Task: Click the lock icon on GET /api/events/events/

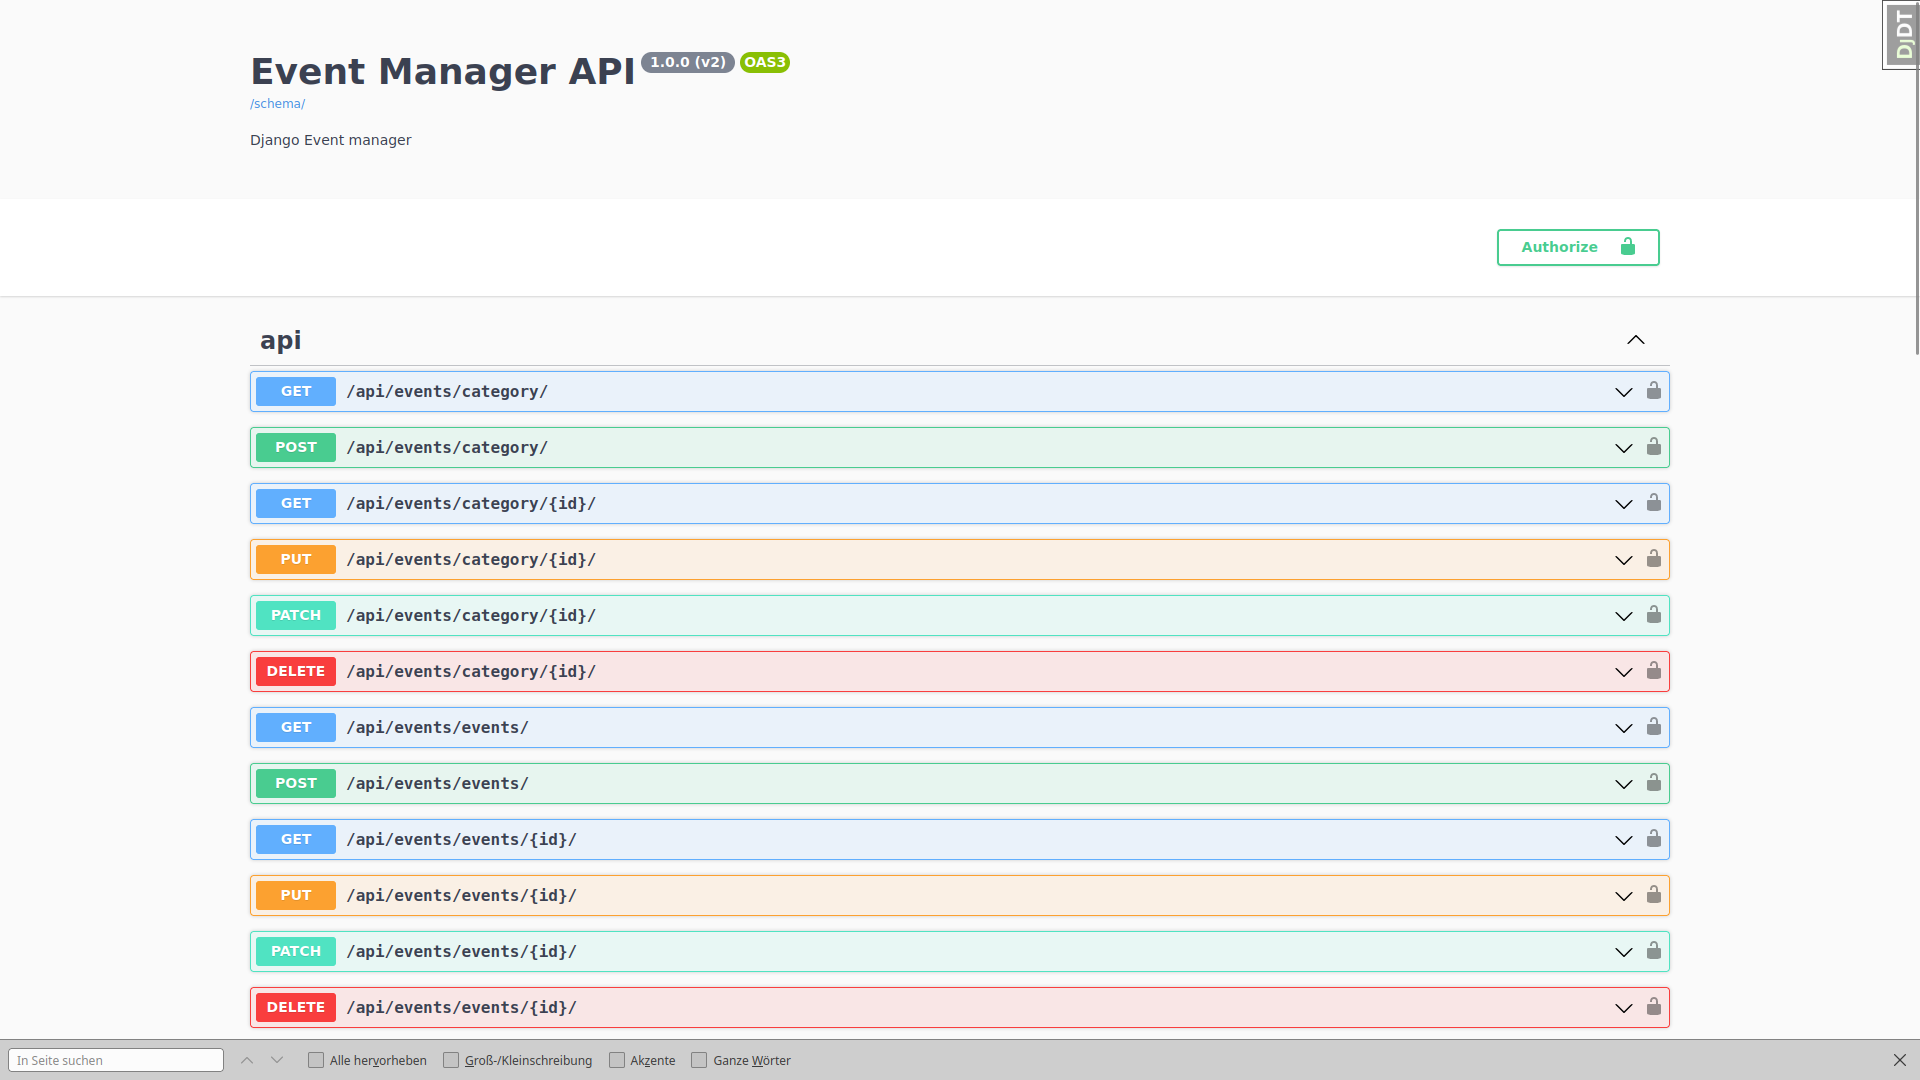Action: (x=1655, y=727)
